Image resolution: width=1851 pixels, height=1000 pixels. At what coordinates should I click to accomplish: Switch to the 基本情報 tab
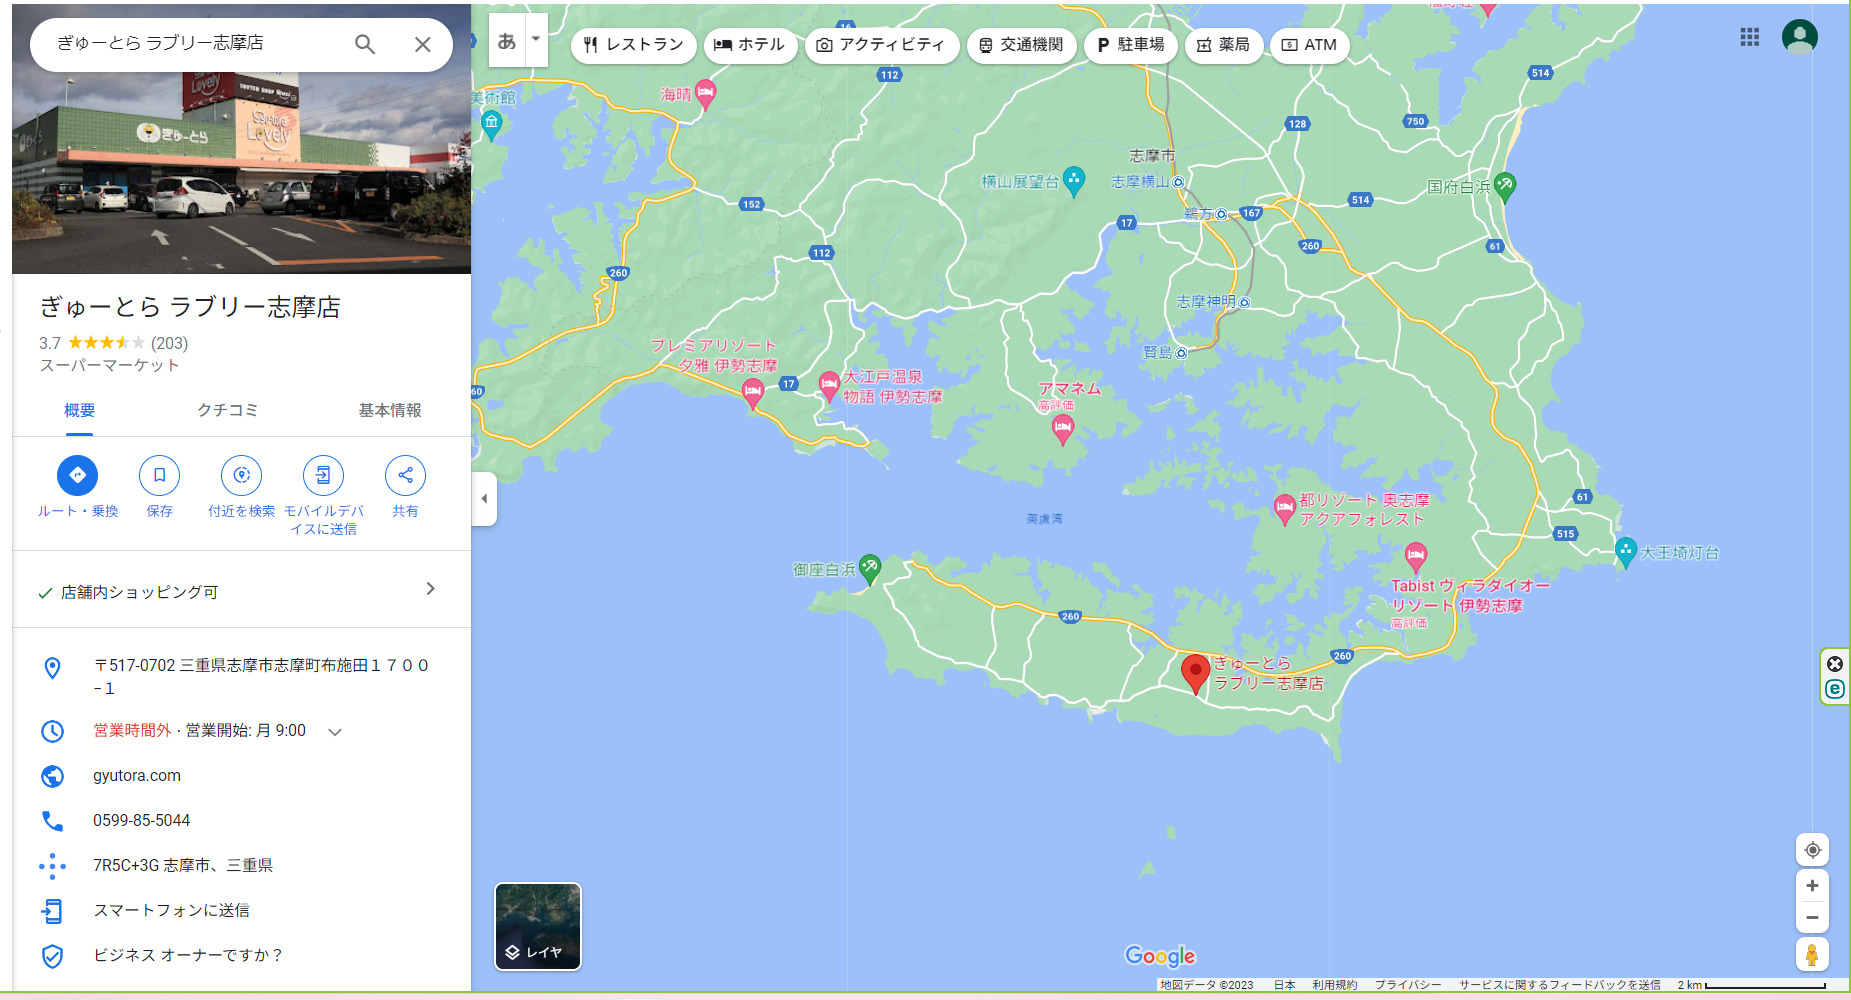point(390,410)
